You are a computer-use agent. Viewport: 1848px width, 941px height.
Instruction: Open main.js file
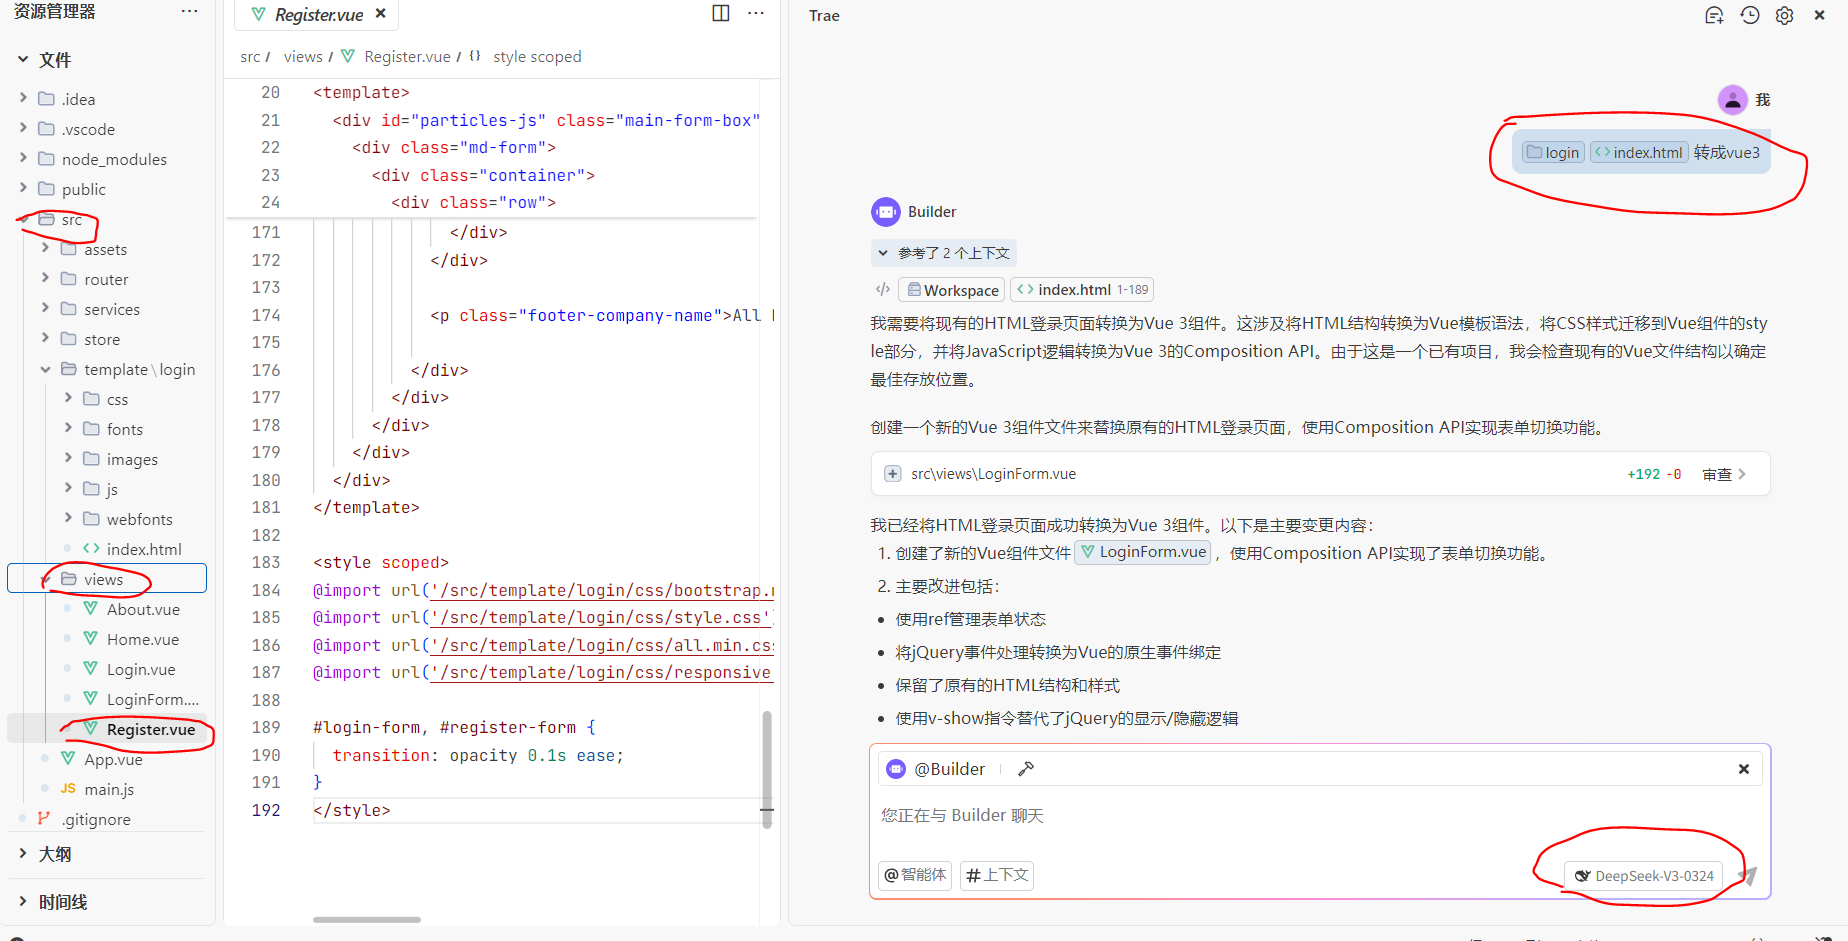coord(108,789)
